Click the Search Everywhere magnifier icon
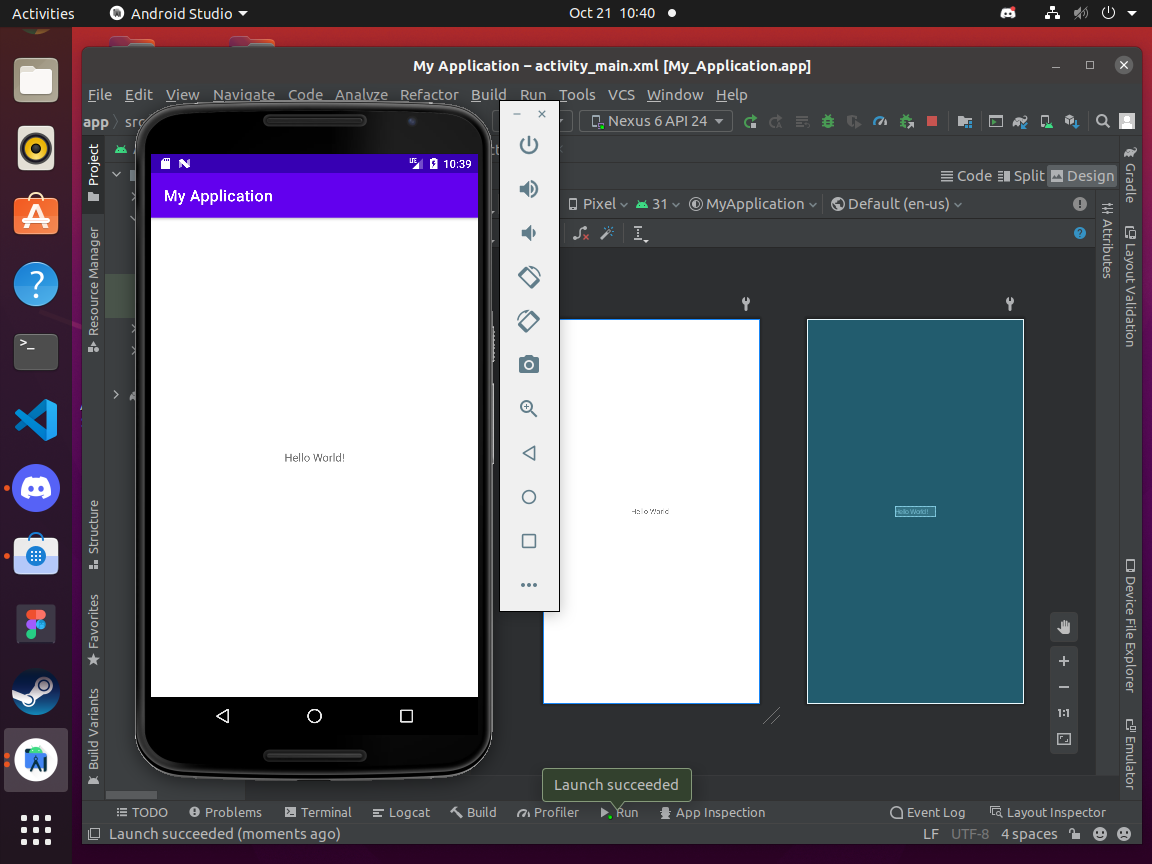1152x864 pixels. pos(1103,121)
